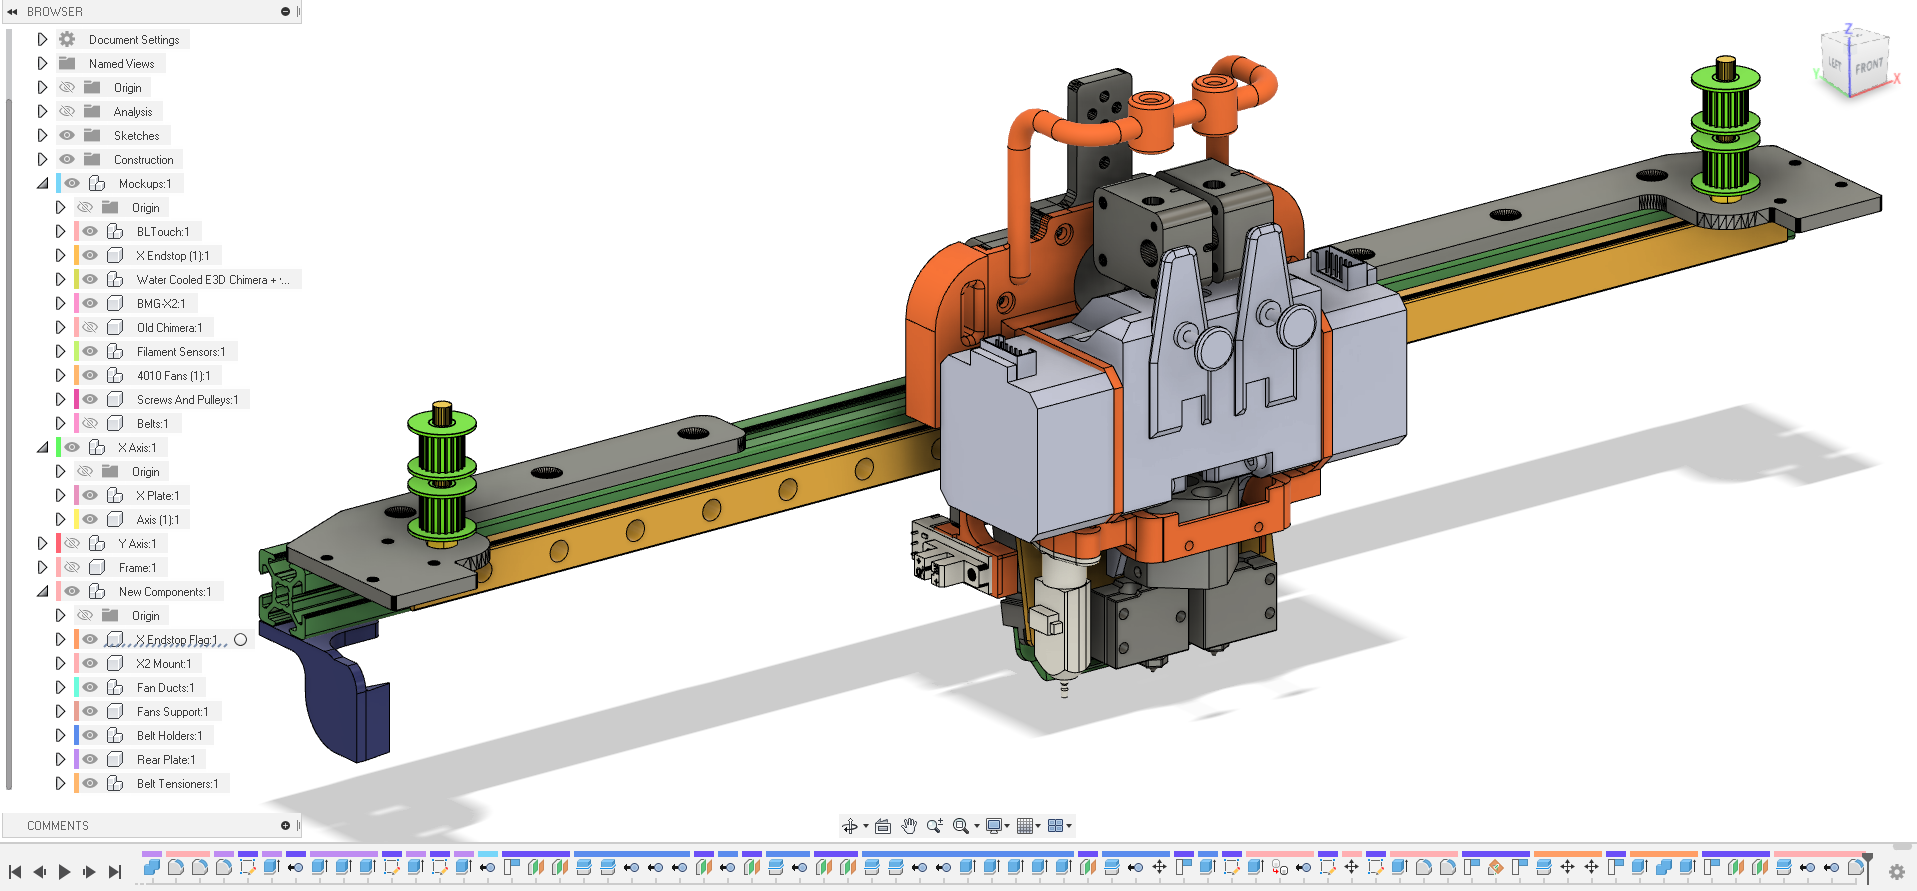Show the top-level Origin folder
This screenshot has height=891, width=1917.
point(67,87)
